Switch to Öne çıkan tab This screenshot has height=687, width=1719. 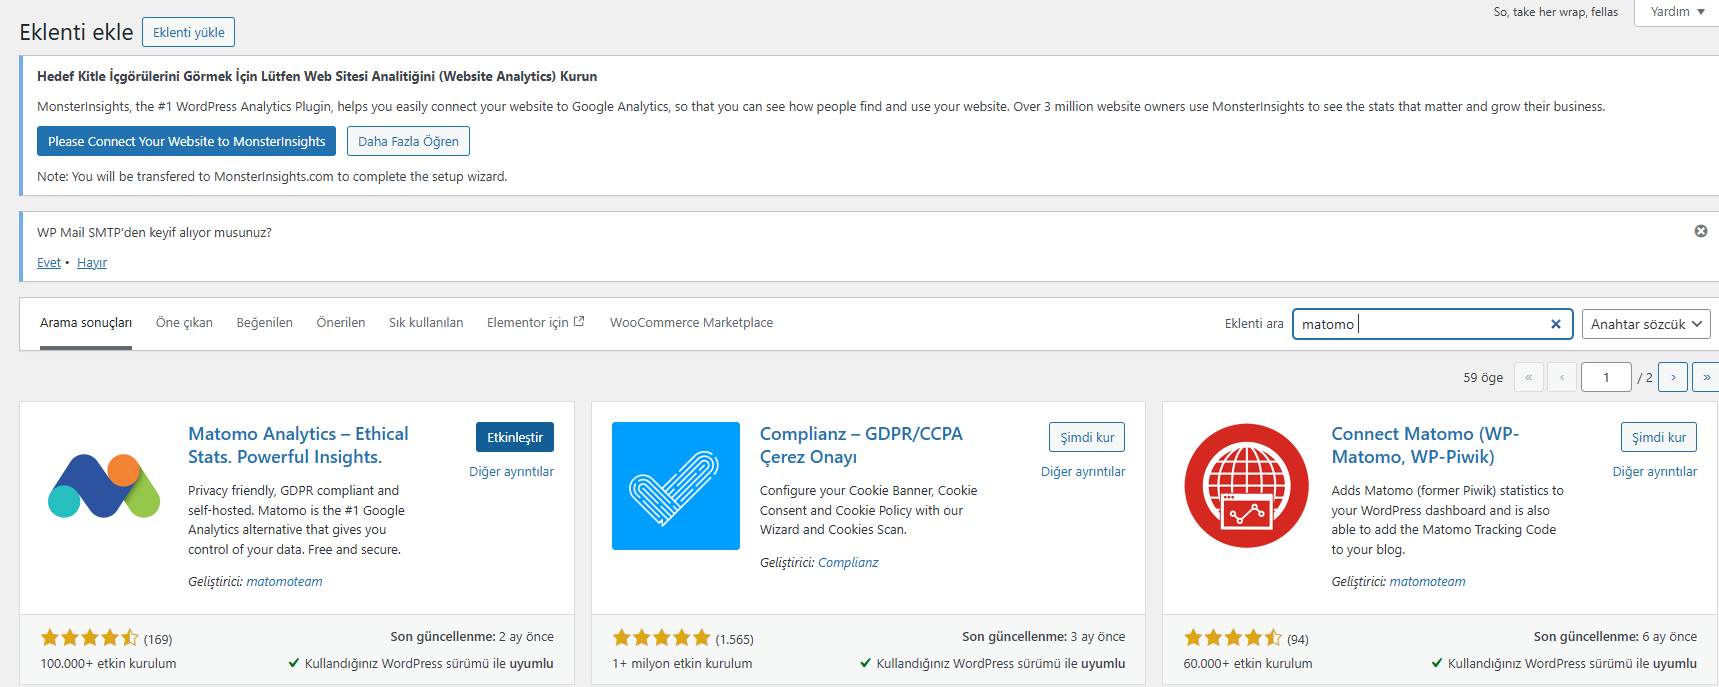click(x=184, y=323)
